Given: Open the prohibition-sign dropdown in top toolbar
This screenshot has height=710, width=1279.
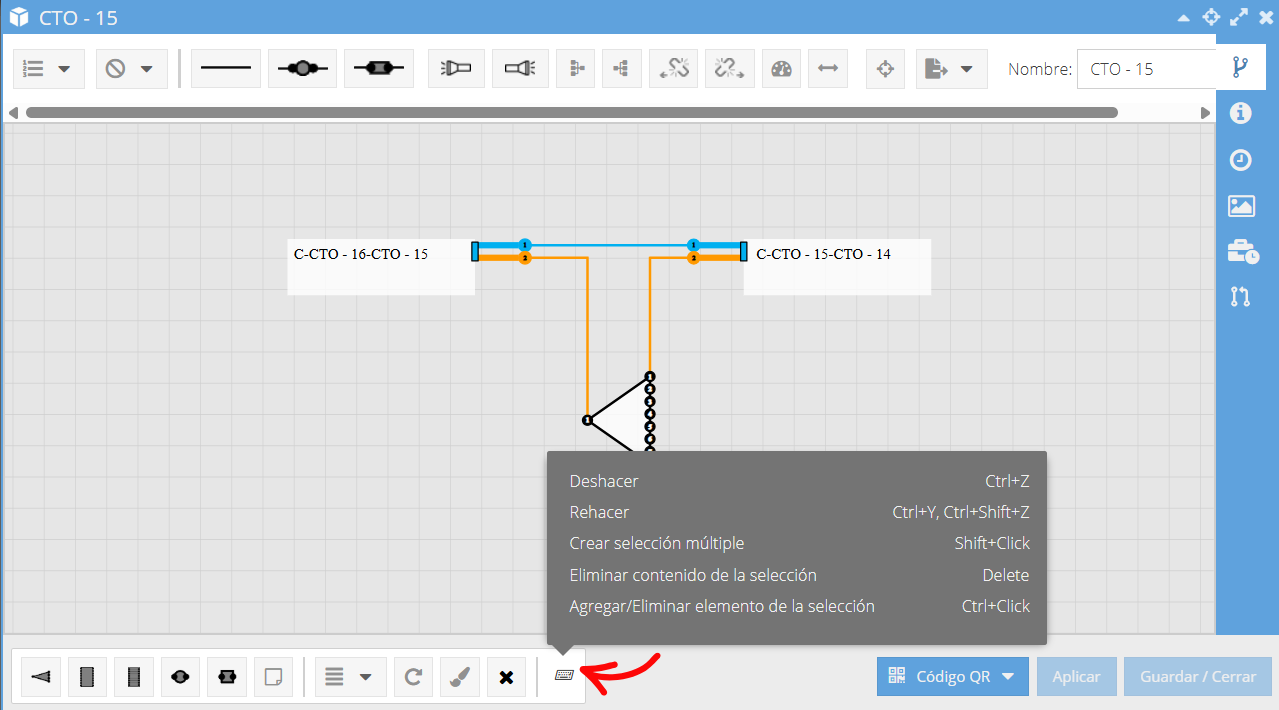Looking at the screenshot, I should pos(131,69).
